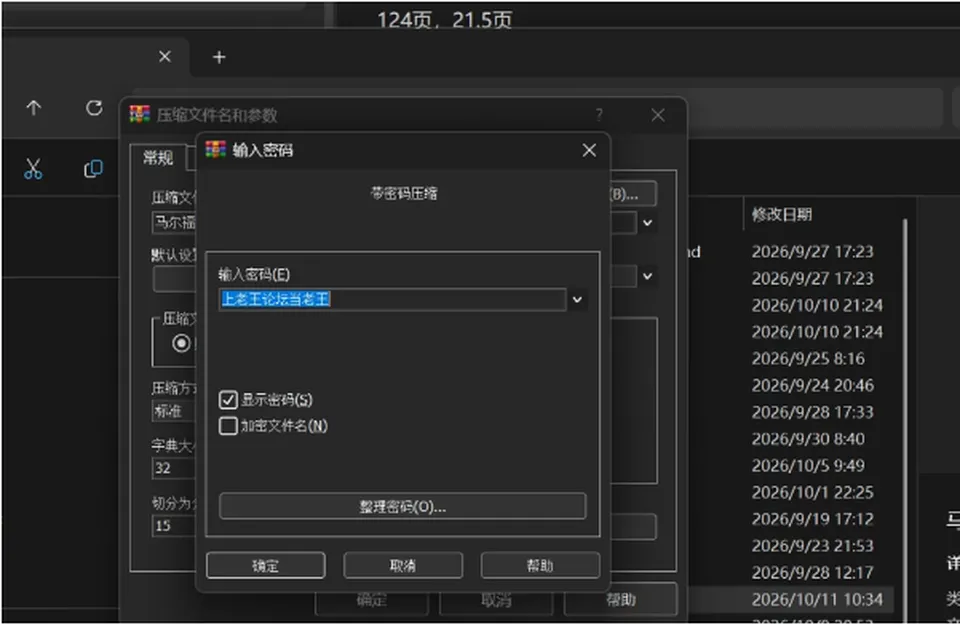This screenshot has width=960, height=625.
Task: Select the row dated 2026/9/30 8:40
Action: pos(808,439)
